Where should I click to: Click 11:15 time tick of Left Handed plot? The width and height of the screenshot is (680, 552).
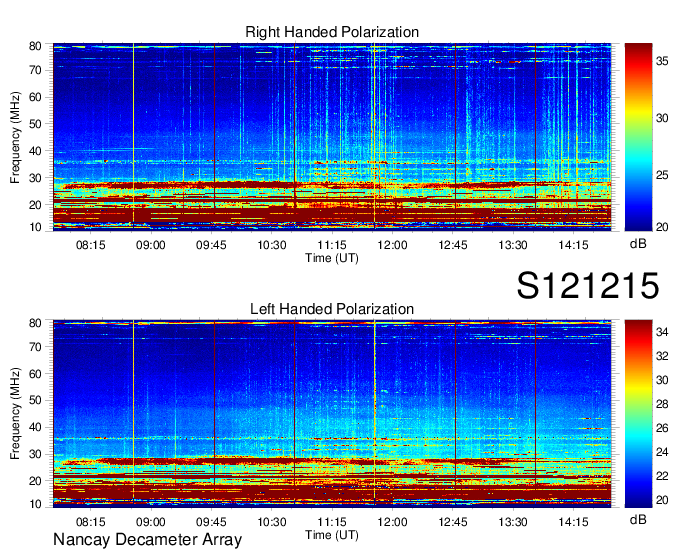pos(332,522)
